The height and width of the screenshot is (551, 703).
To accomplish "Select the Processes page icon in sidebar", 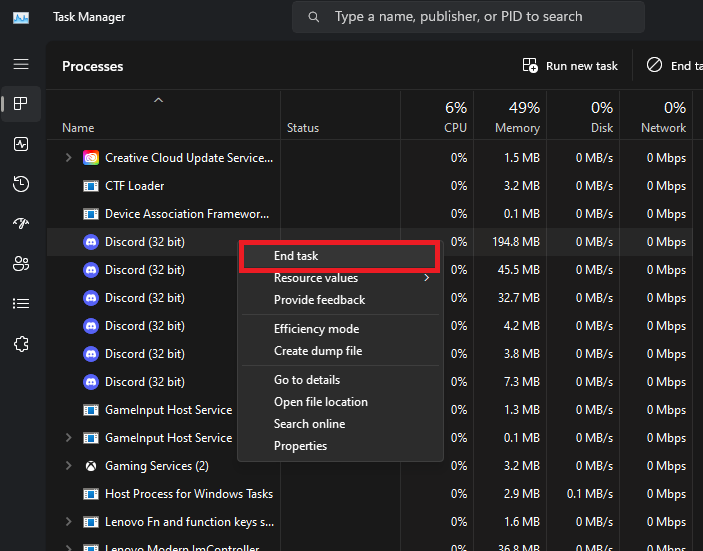I will [21, 104].
